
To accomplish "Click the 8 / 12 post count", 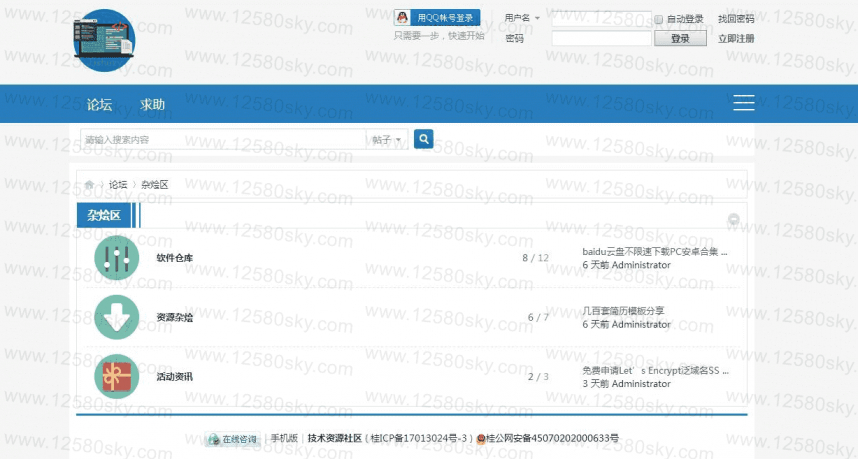I will [x=535, y=258].
